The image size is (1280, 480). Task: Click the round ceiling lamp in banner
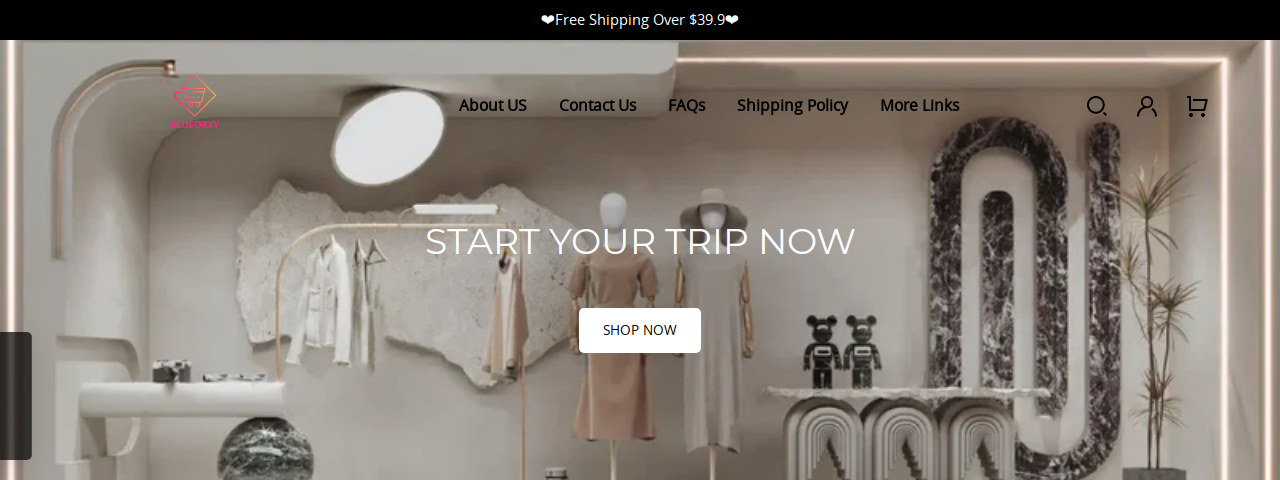coord(388,137)
